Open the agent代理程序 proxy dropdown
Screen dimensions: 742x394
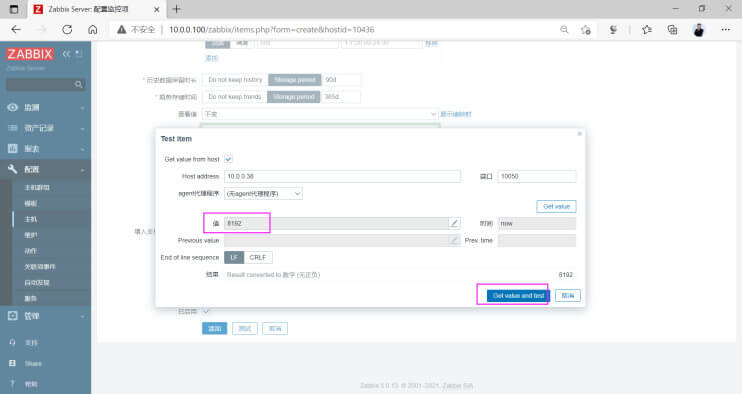[263, 193]
